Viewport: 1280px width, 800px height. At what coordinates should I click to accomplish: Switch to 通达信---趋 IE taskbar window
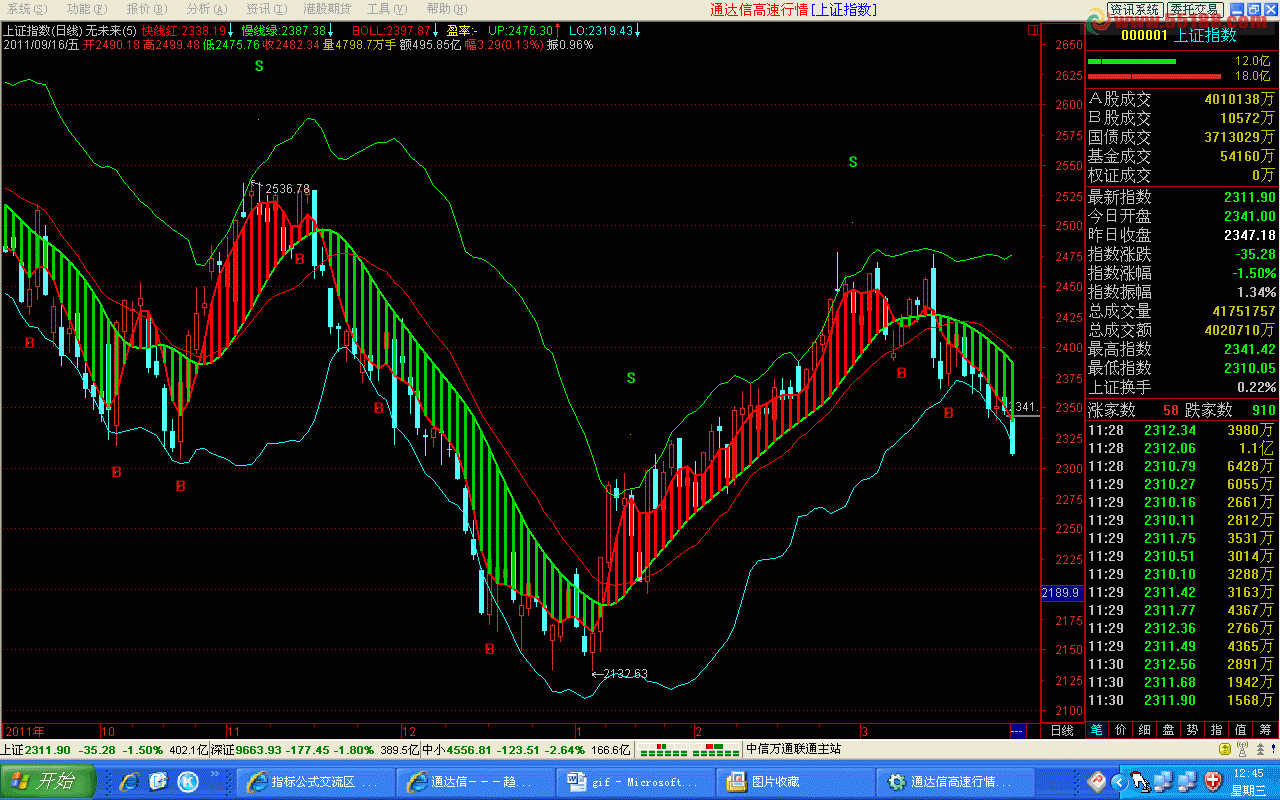point(474,782)
